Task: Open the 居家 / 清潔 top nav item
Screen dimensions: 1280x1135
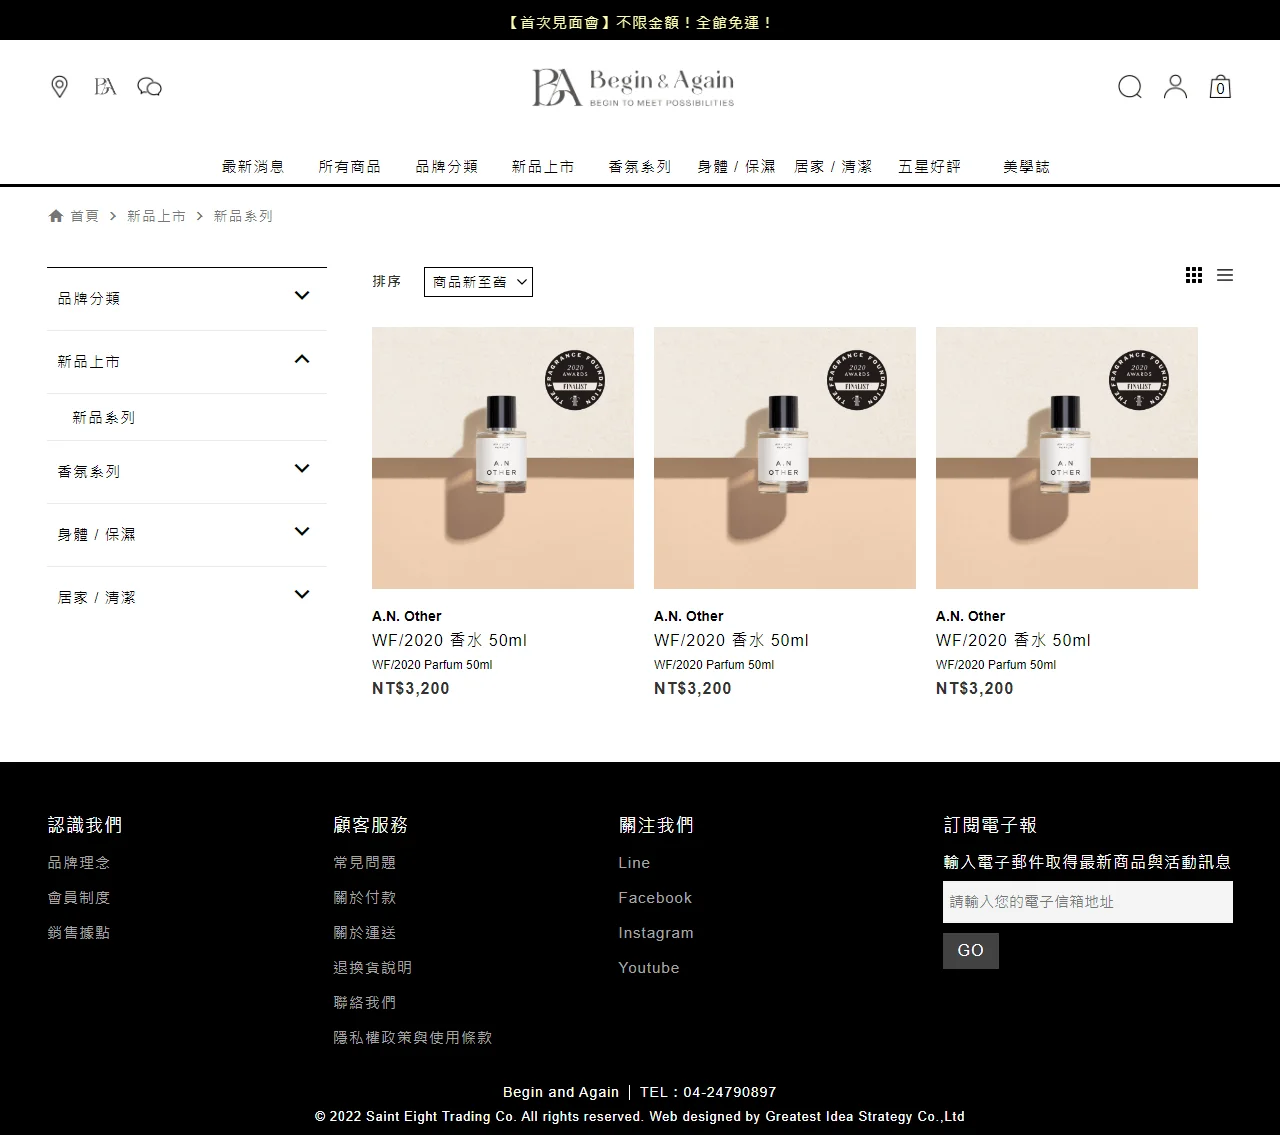Action: tap(833, 166)
